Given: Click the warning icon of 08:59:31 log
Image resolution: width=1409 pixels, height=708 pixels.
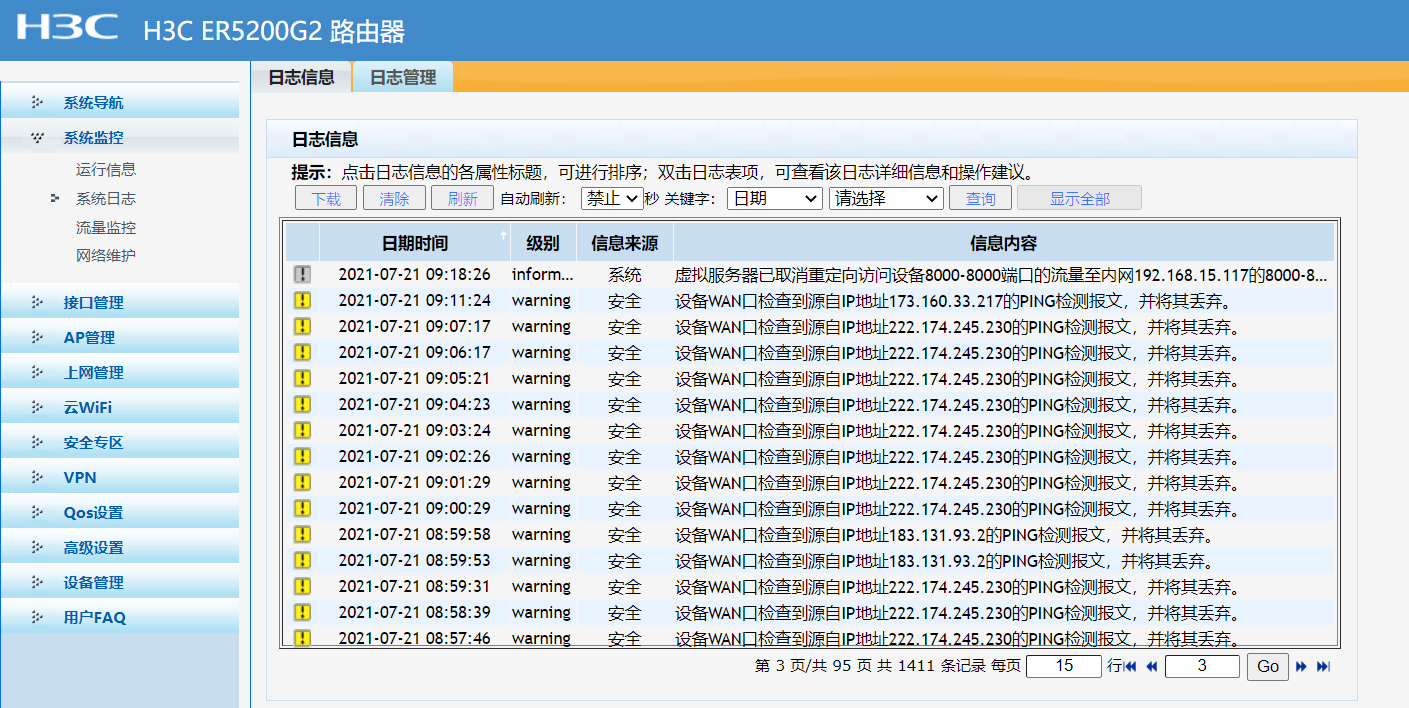Looking at the screenshot, I should 302,586.
